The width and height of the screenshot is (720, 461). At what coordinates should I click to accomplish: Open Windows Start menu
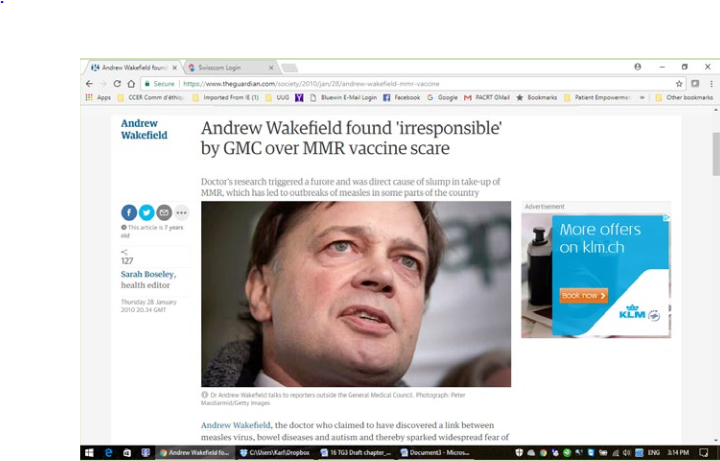[x=89, y=453]
